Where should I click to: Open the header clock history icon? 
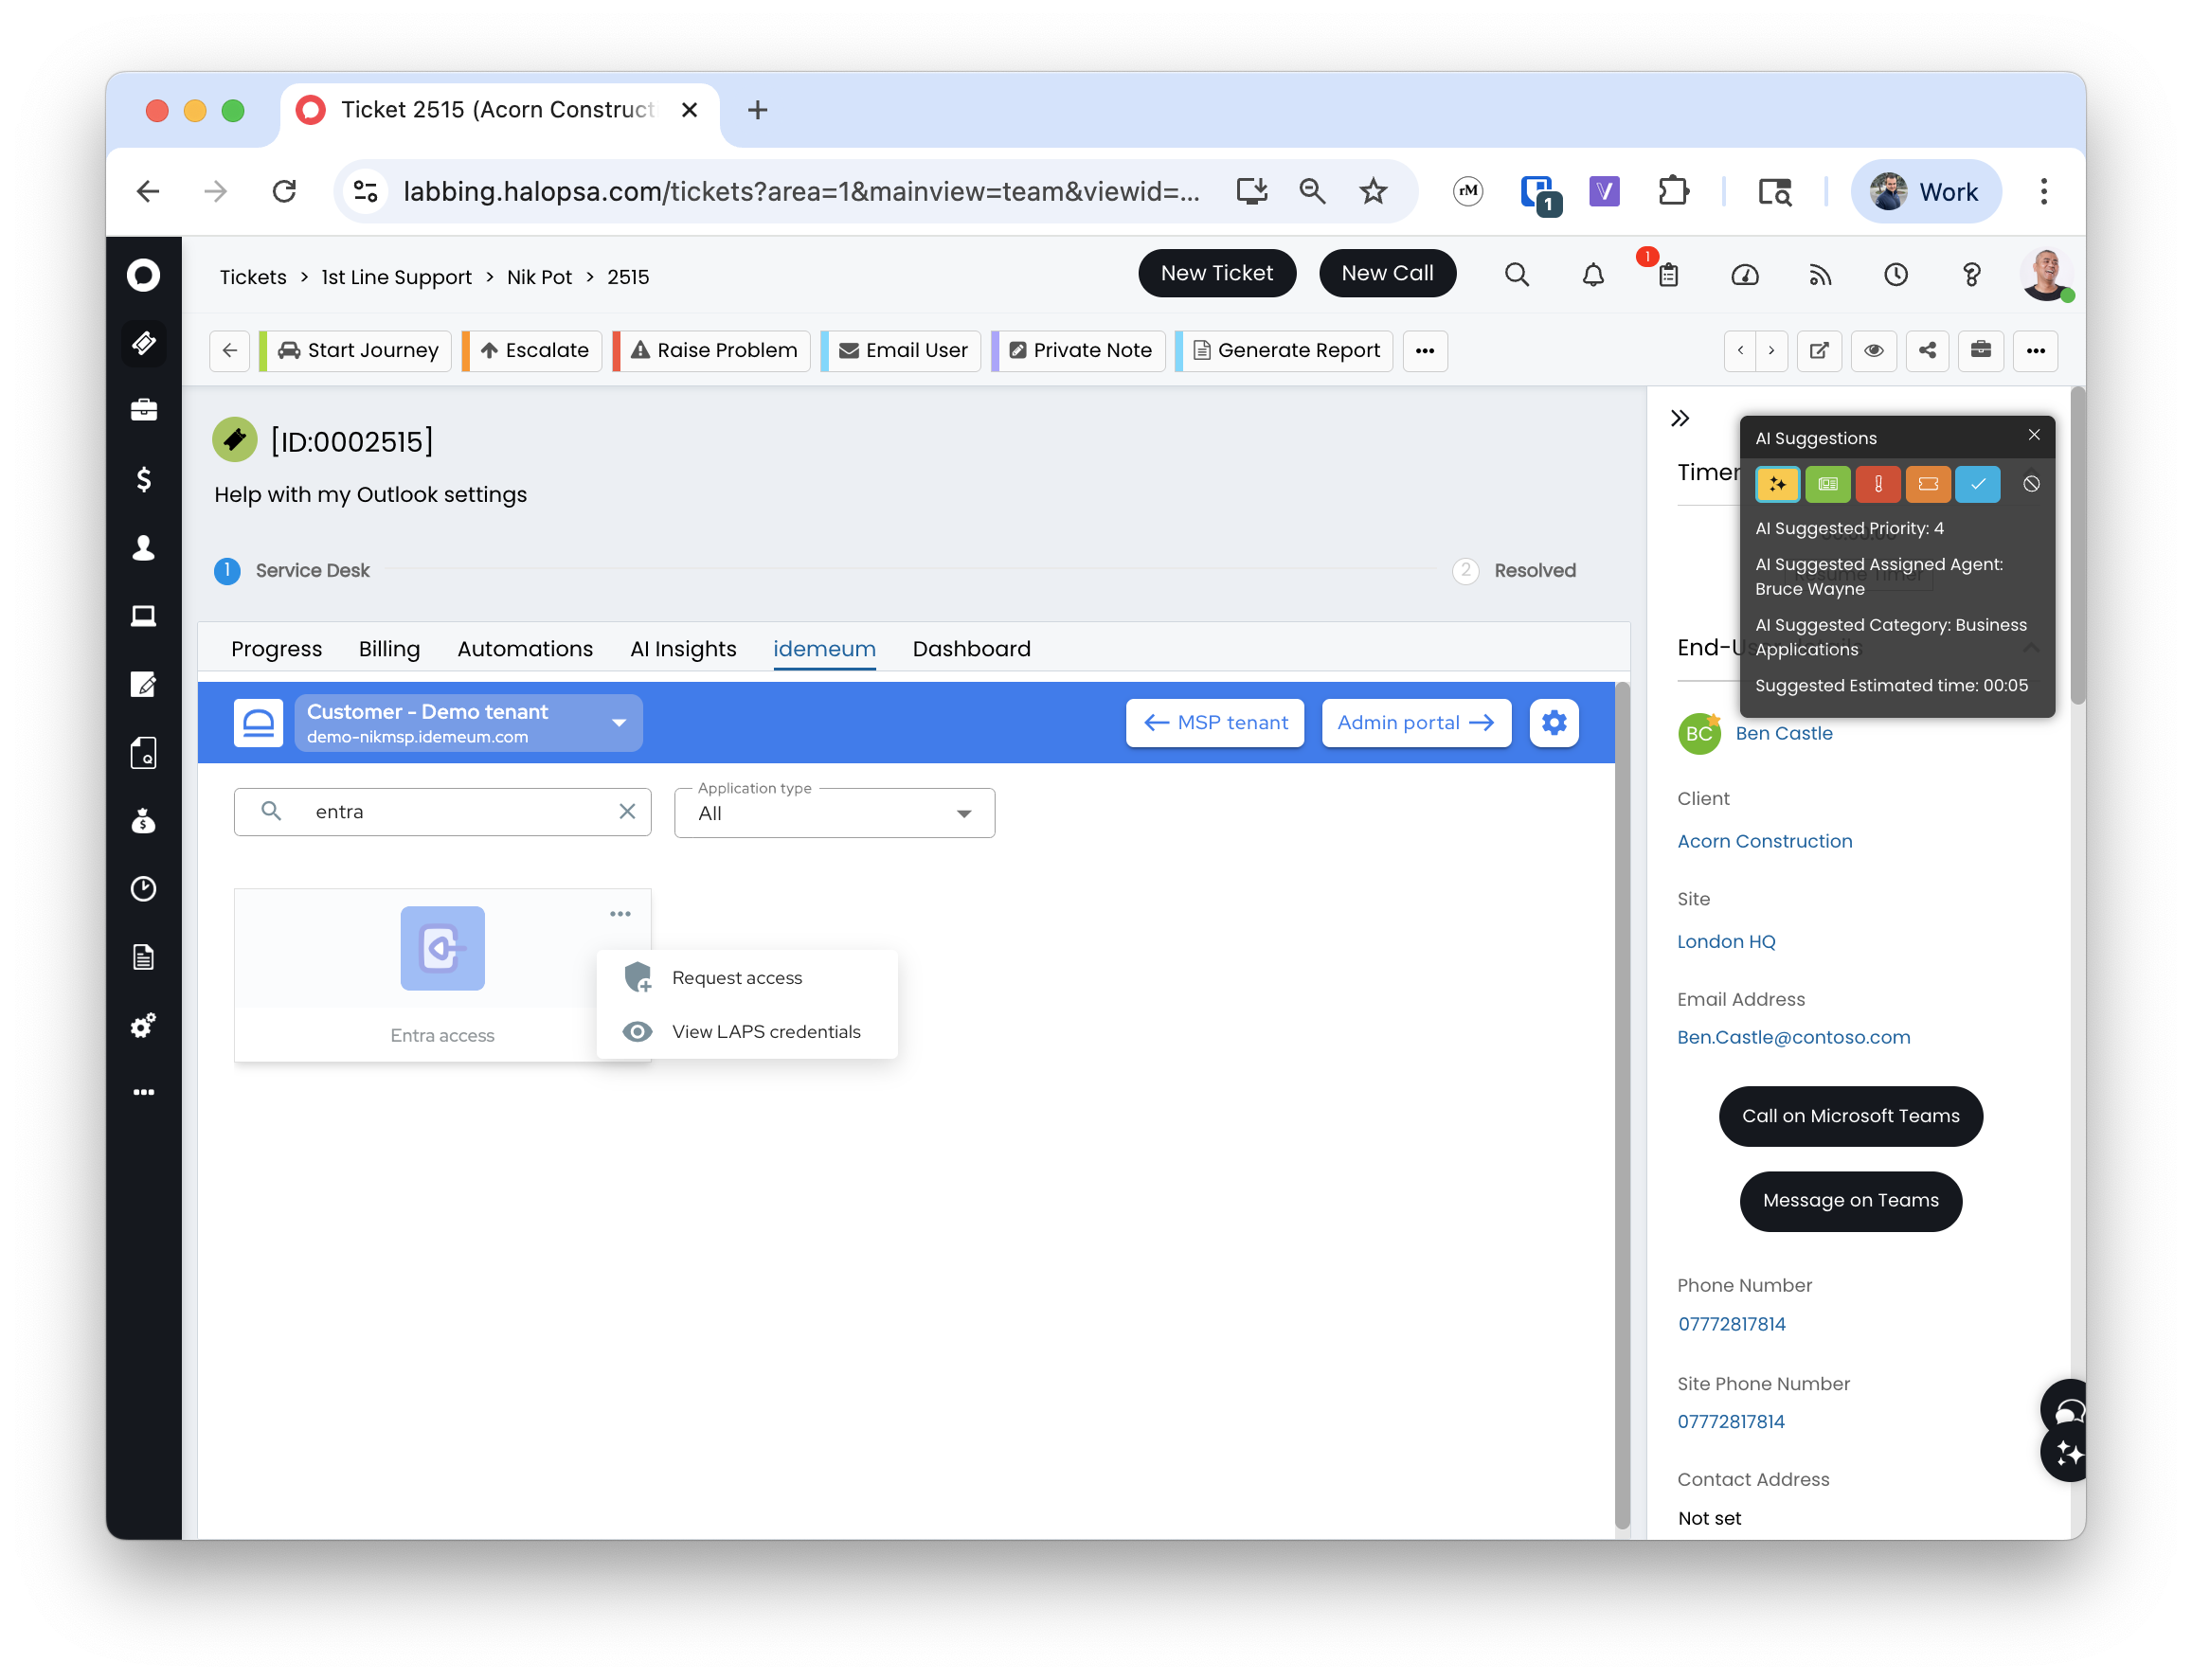(x=1896, y=274)
